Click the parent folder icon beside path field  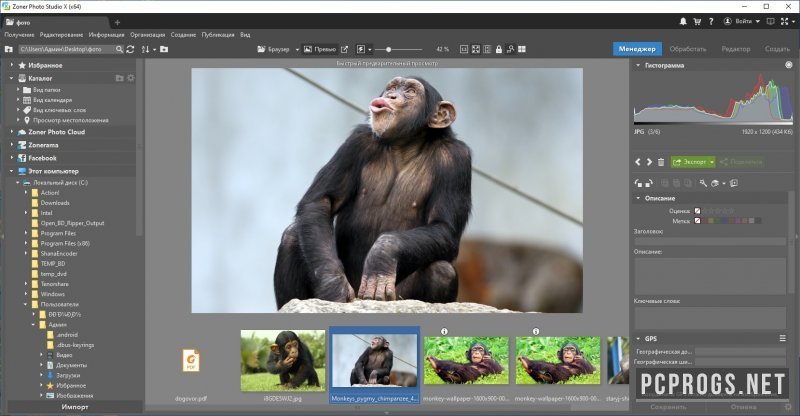pos(8,50)
